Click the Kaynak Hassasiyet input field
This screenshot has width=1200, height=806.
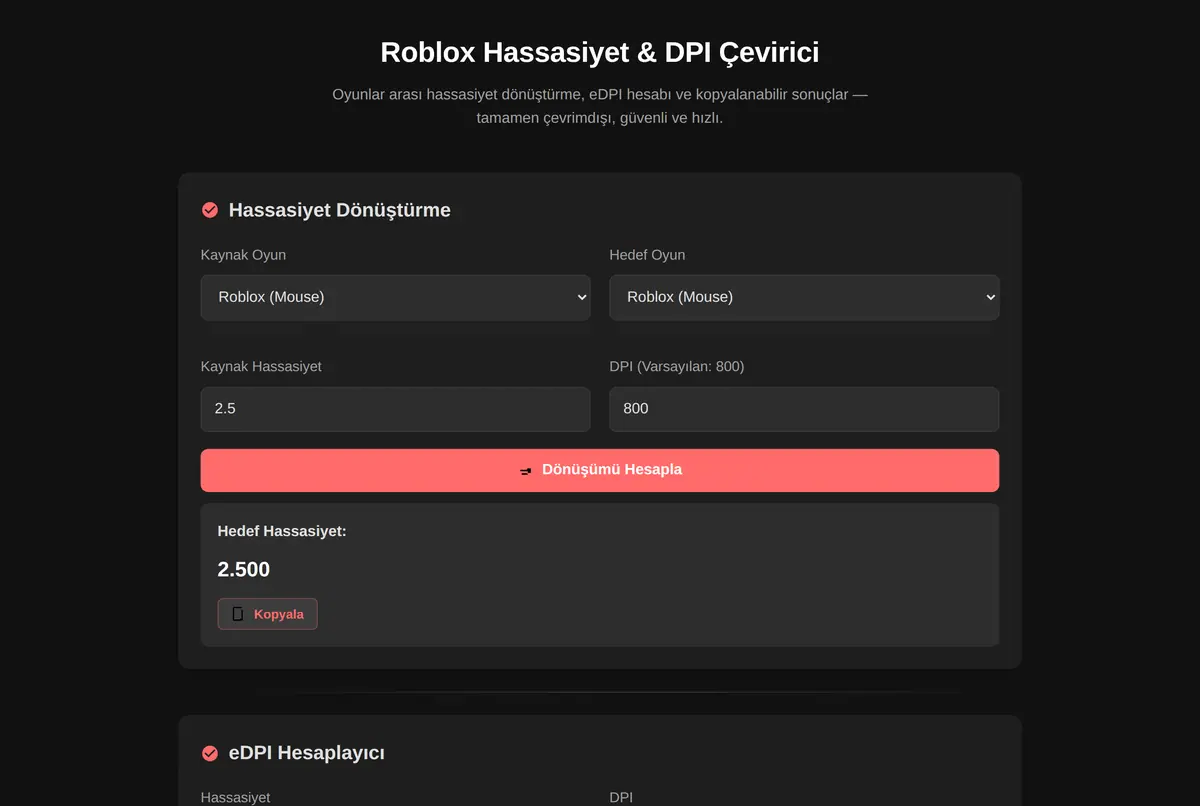point(395,409)
